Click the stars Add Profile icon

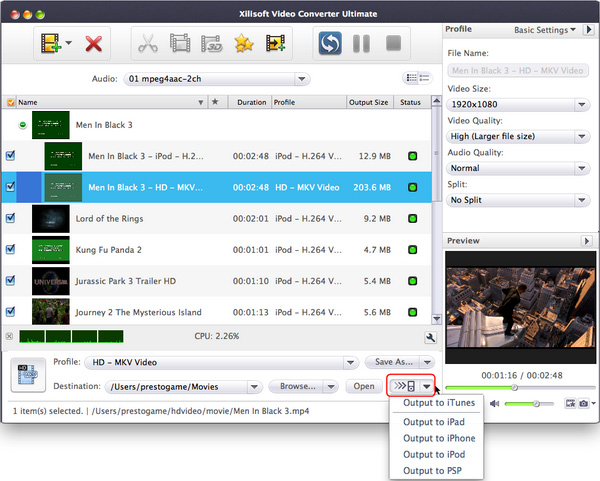(244, 43)
